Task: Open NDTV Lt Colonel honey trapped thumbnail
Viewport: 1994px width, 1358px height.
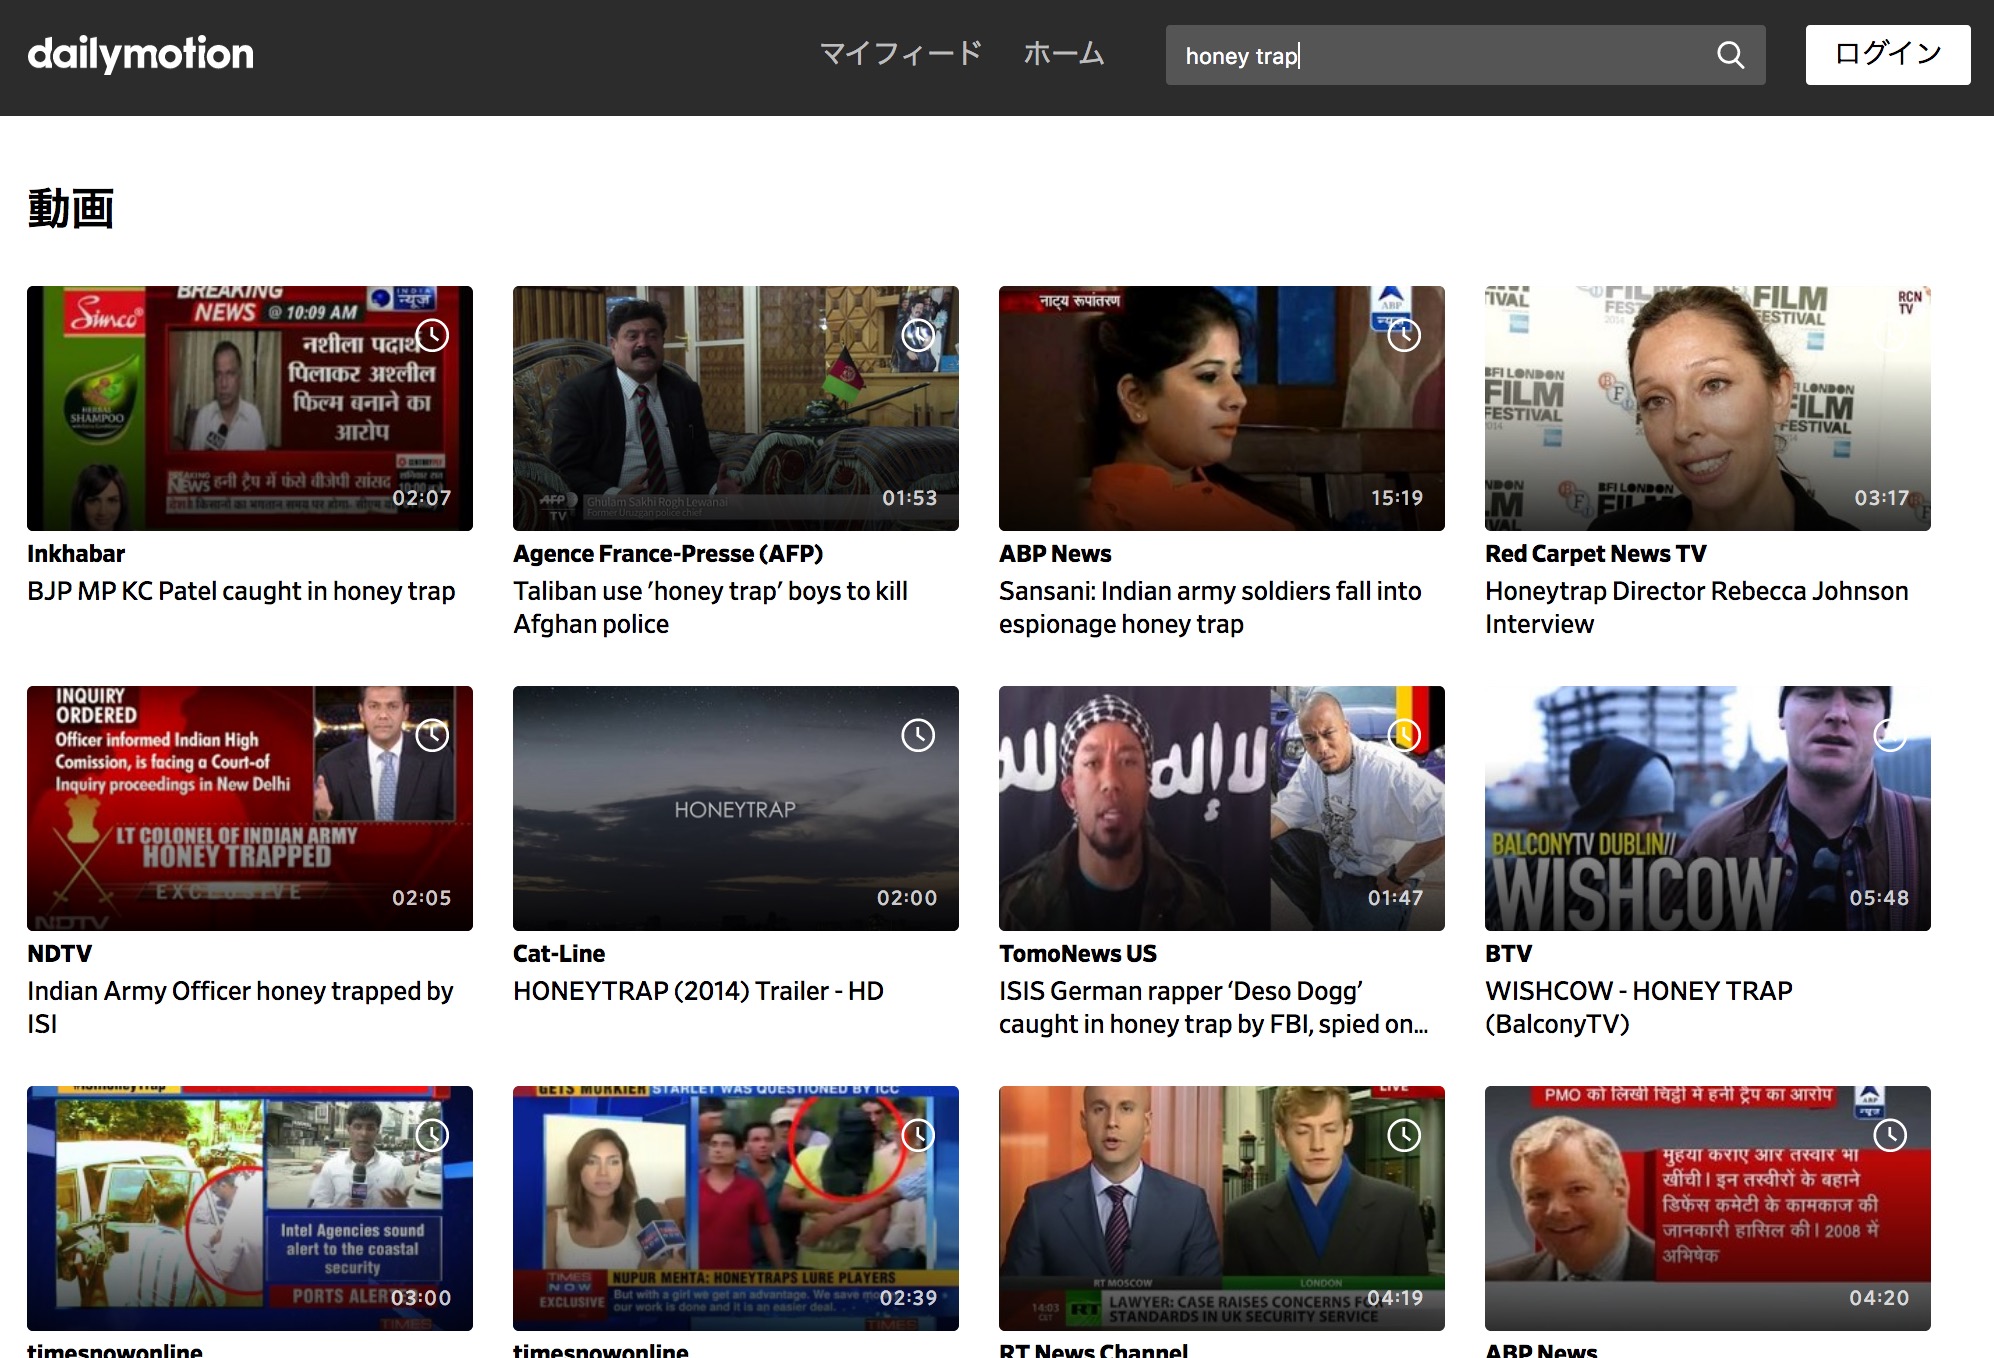Action: (250, 808)
